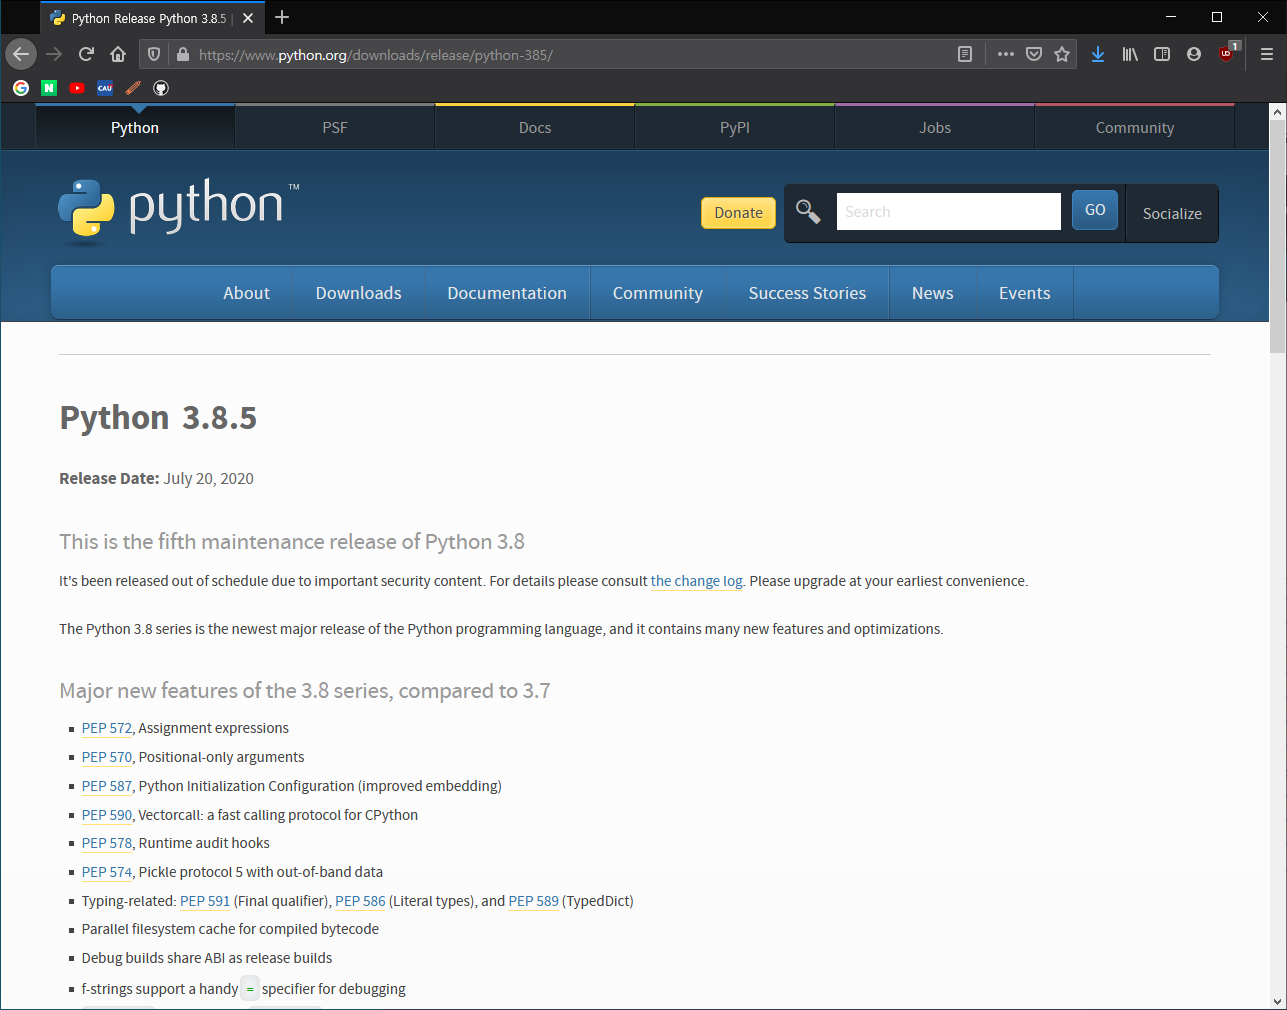Switch to the PSF top tab
This screenshot has height=1010, width=1287.
pos(335,127)
